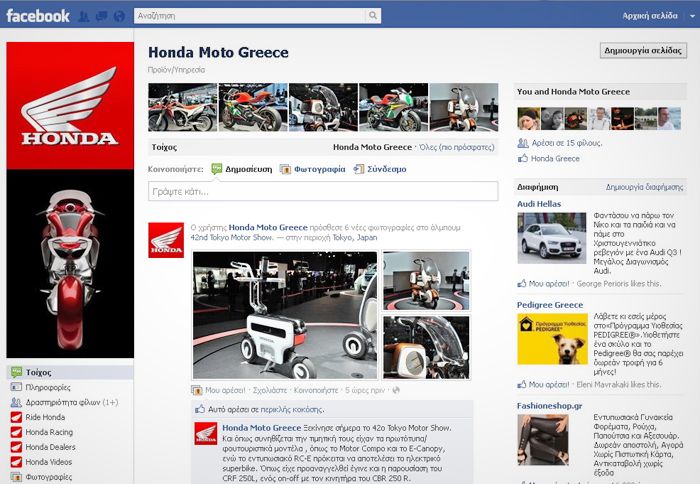The image size is (700, 484).
Task: Open Honda Dealers sidebar item
Action: tap(50, 447)
